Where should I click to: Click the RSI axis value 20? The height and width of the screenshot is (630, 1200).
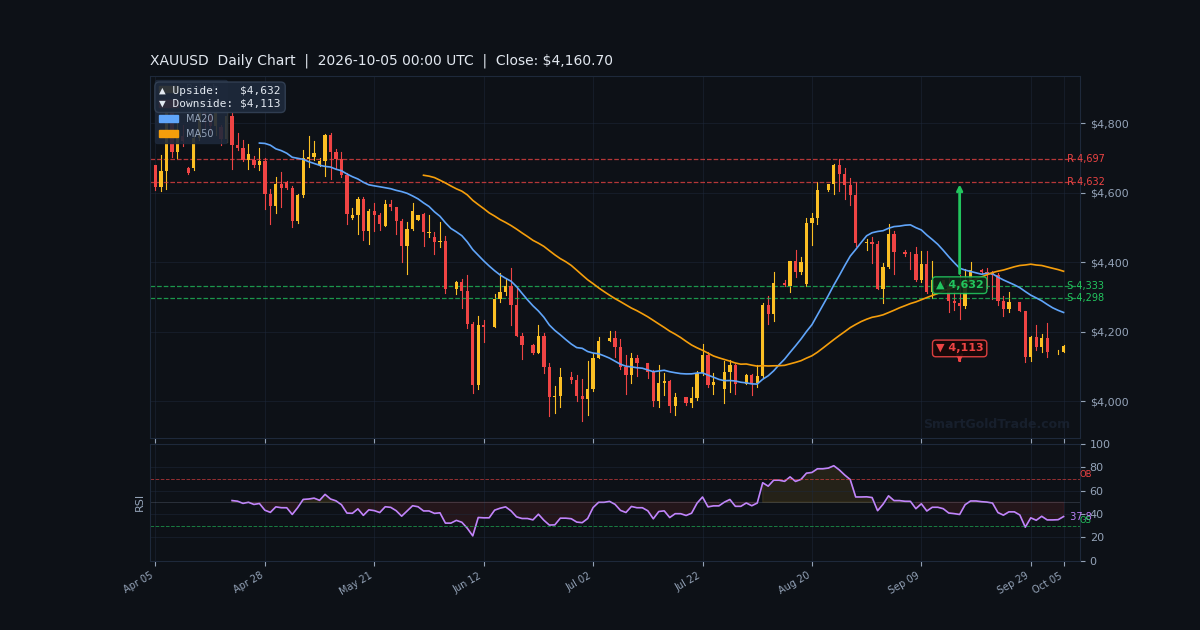(x=1096, y=538)
